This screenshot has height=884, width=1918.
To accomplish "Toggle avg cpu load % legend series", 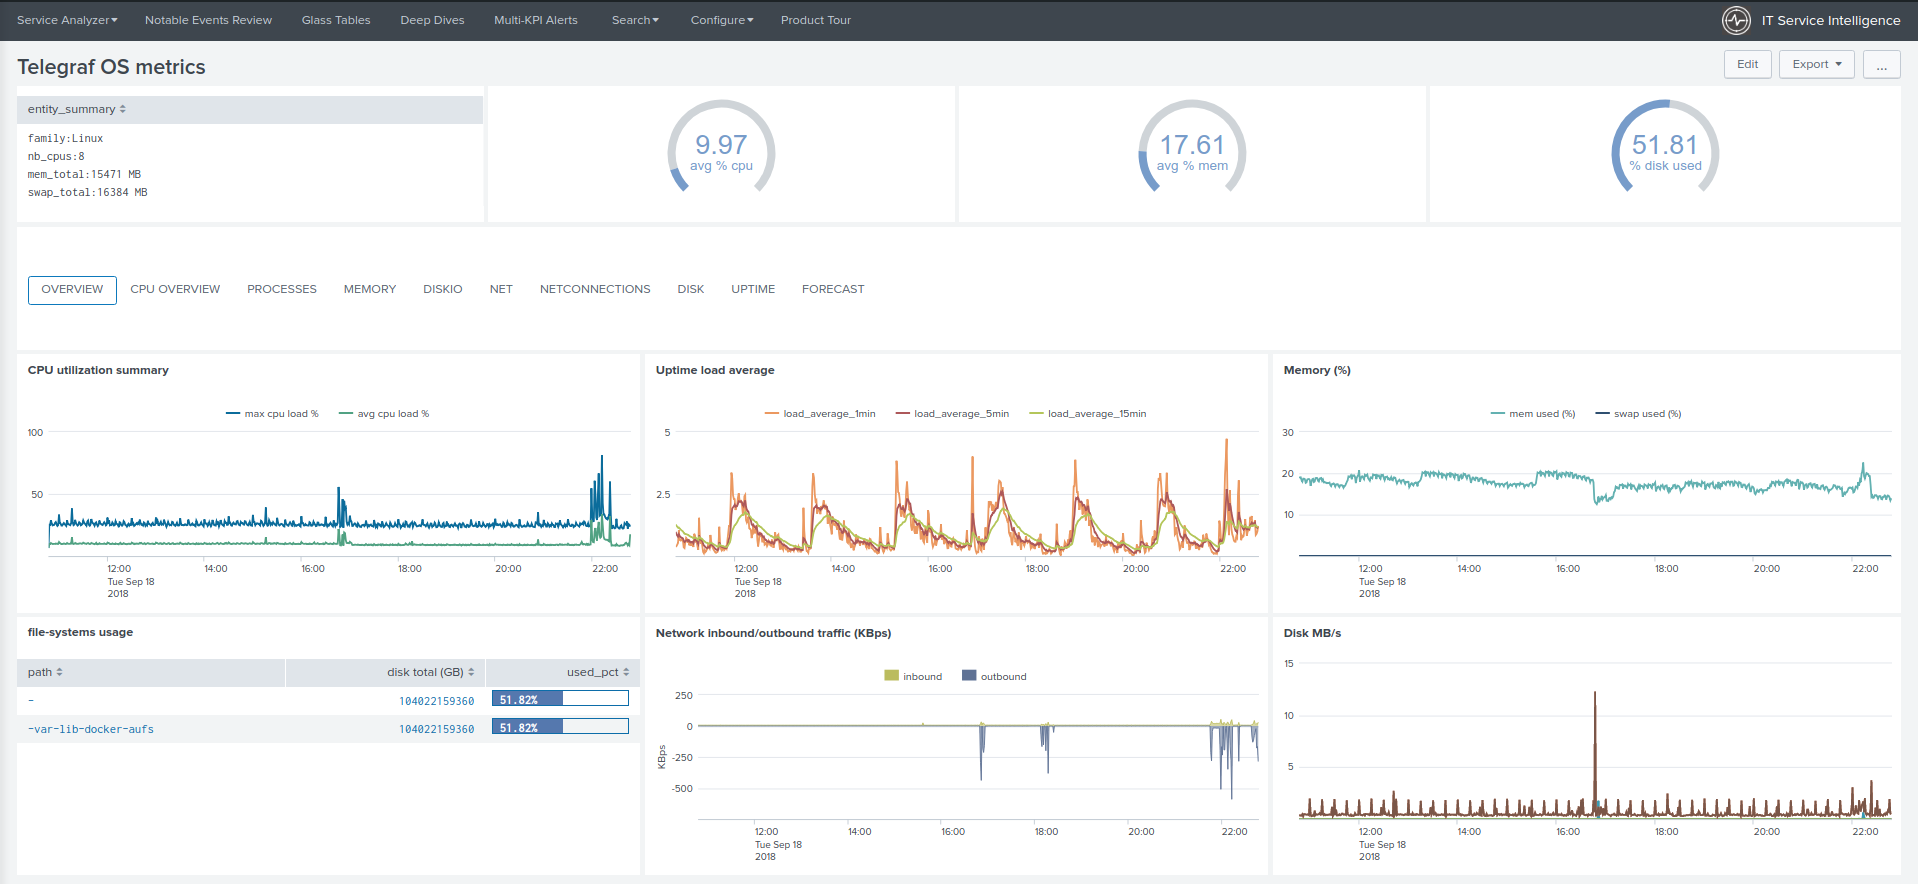I will coord(384,414).
